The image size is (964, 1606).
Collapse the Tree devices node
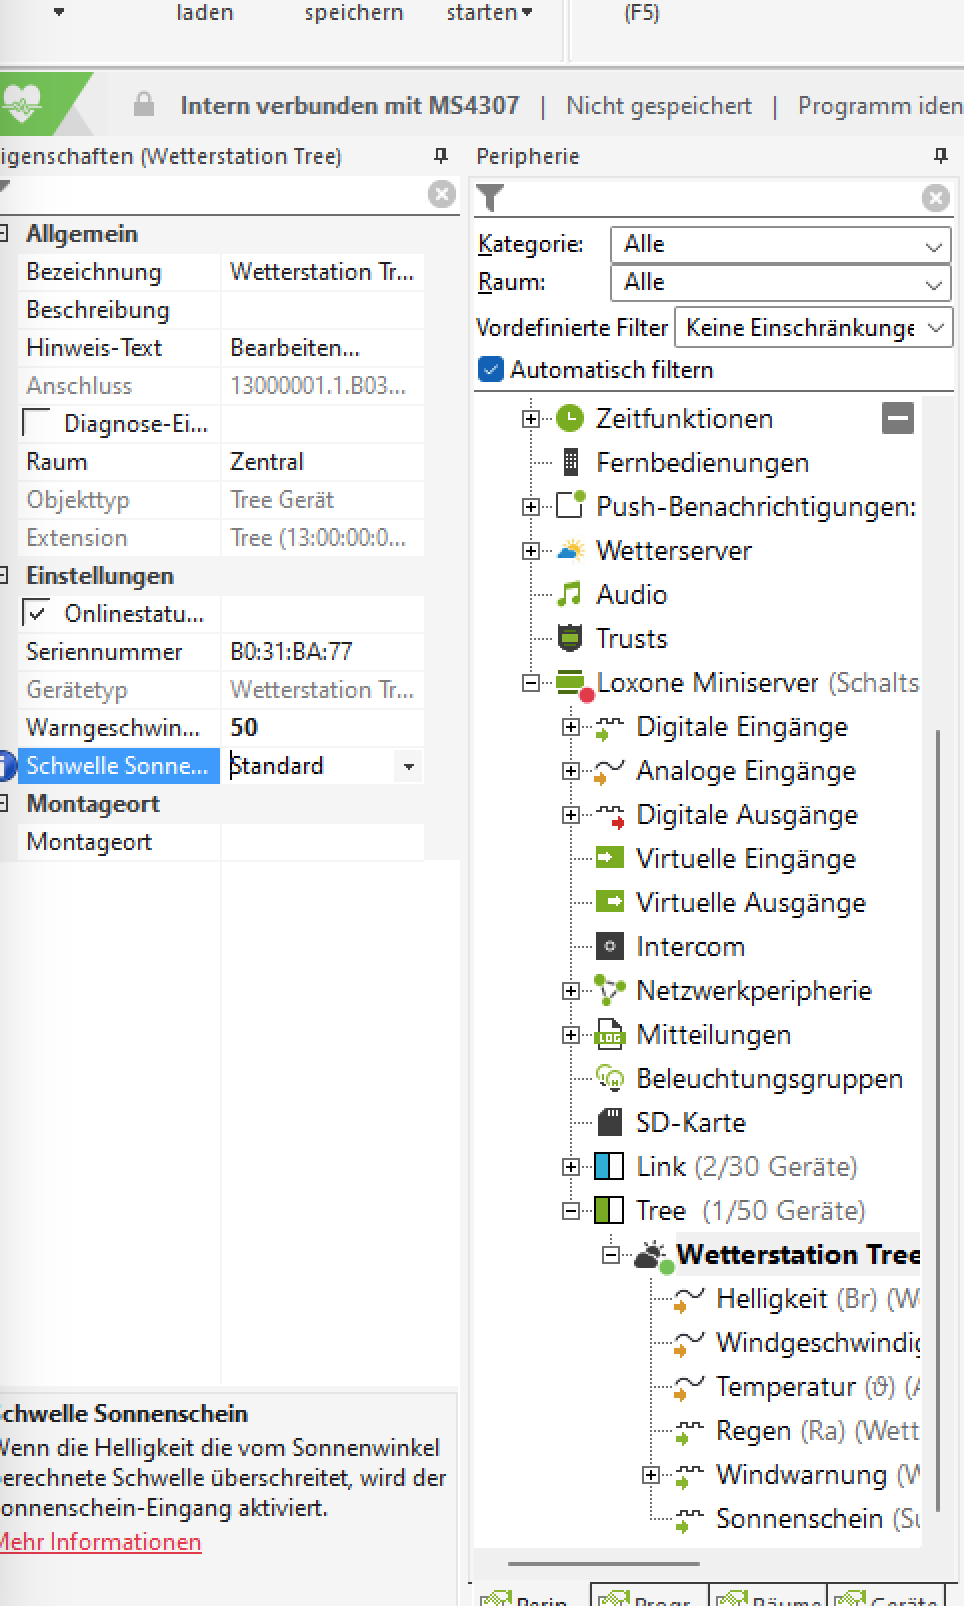coord(571,1210)
